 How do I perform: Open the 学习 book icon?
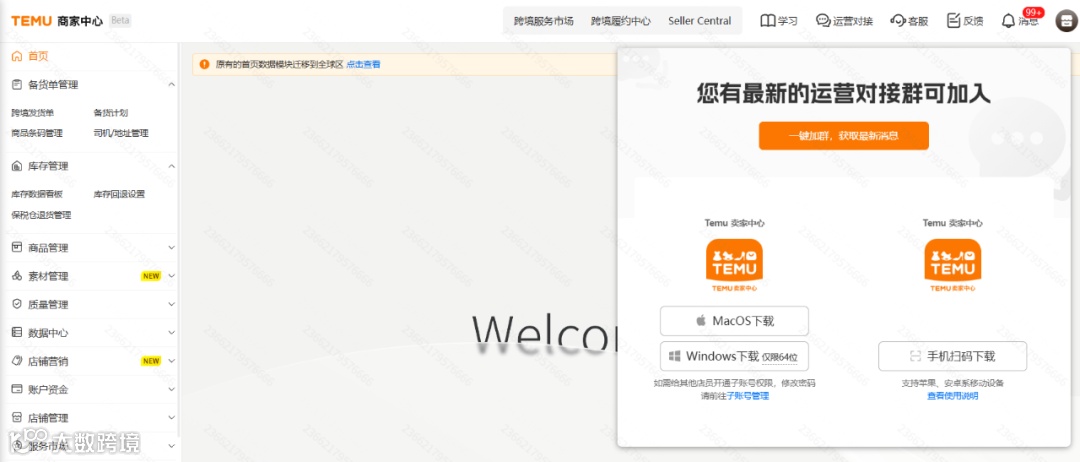click(x=767, y=21)
